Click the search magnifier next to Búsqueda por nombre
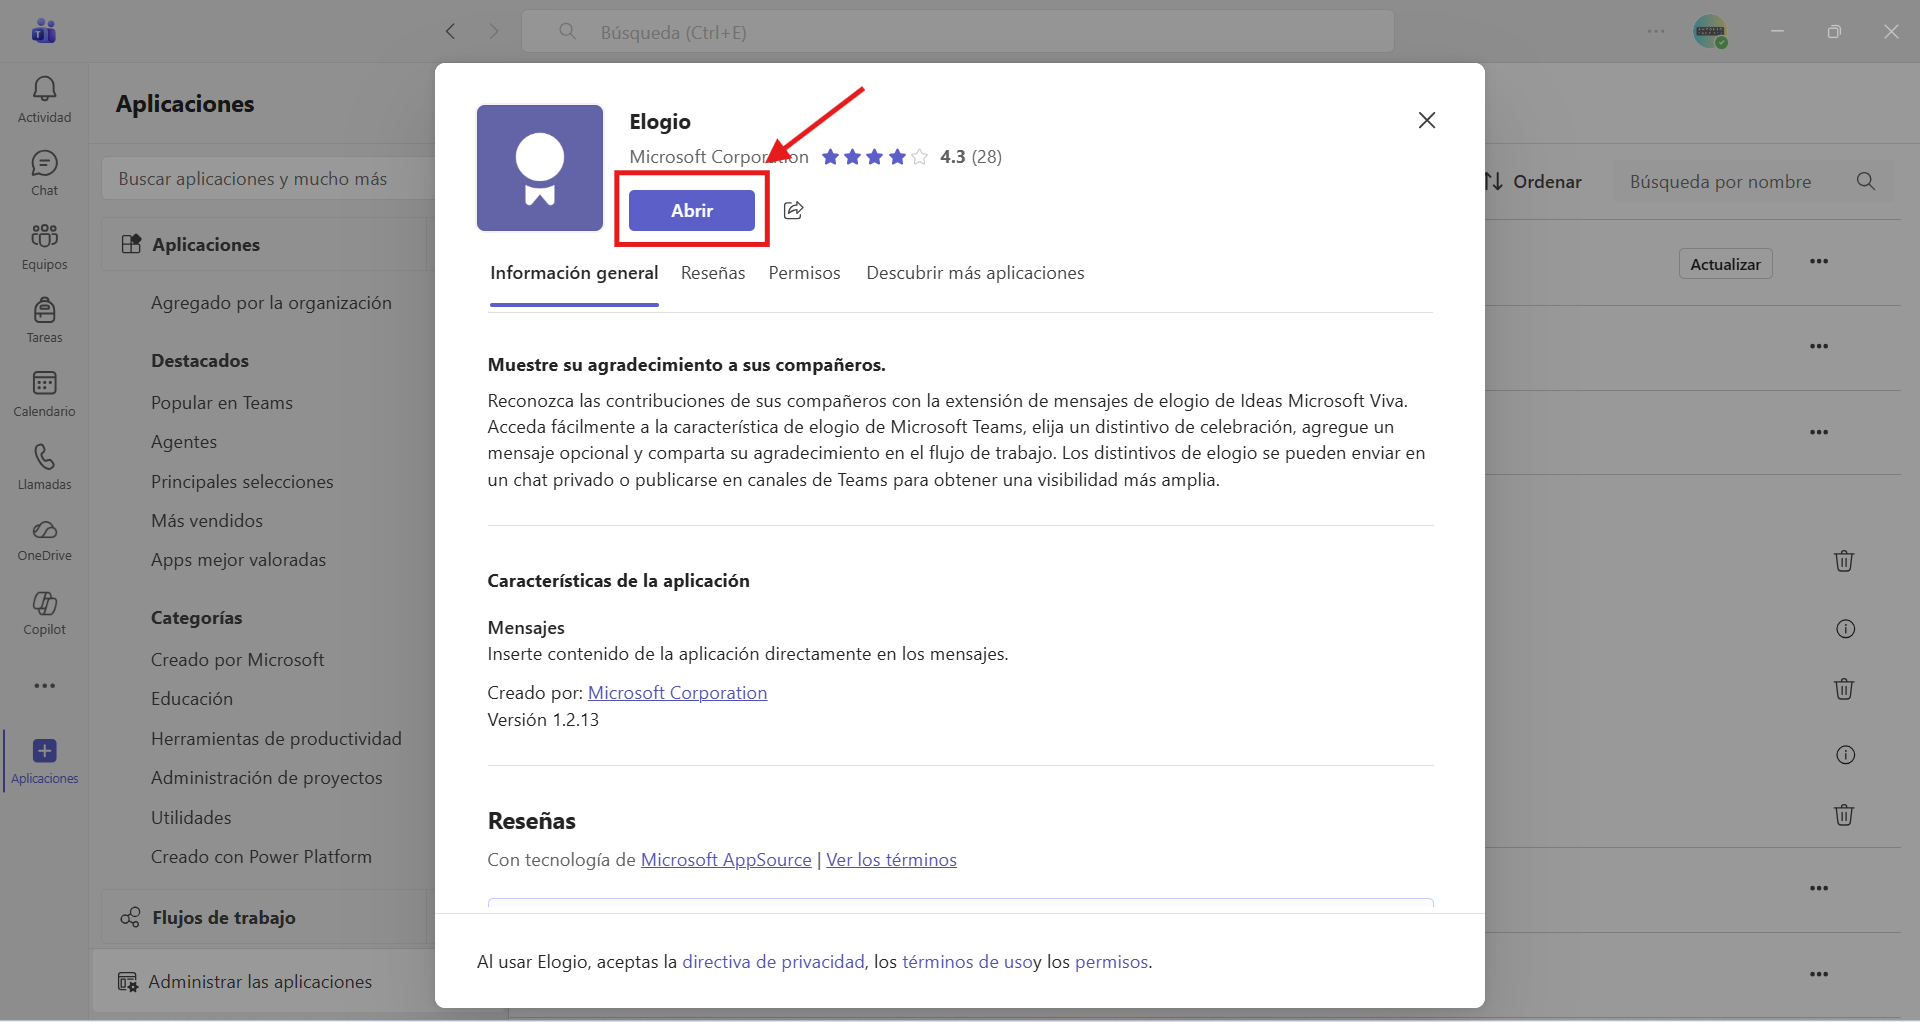 coord(1865,181)
